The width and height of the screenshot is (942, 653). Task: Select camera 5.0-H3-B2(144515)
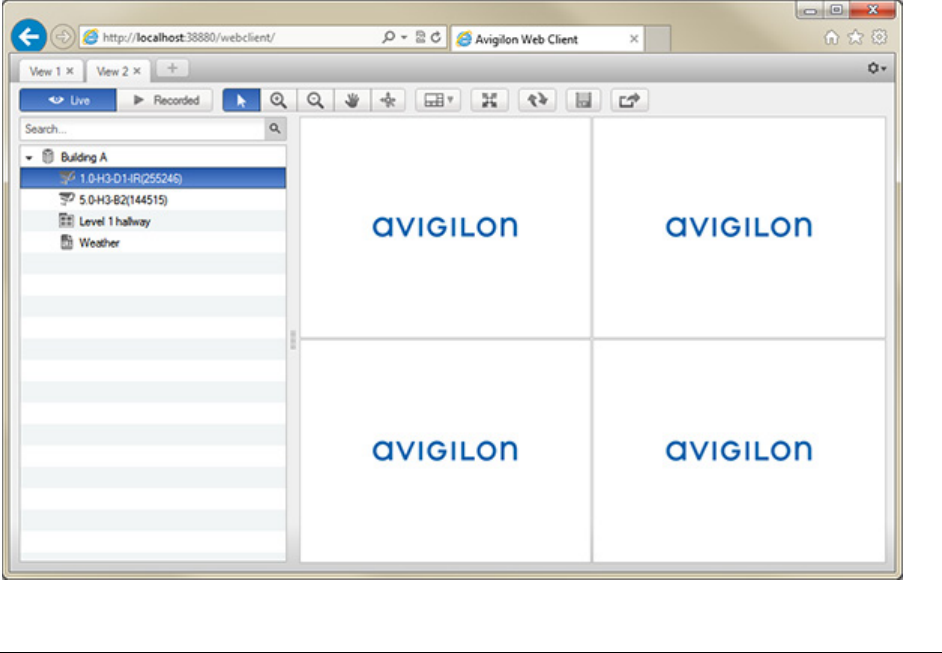point(153,200)
